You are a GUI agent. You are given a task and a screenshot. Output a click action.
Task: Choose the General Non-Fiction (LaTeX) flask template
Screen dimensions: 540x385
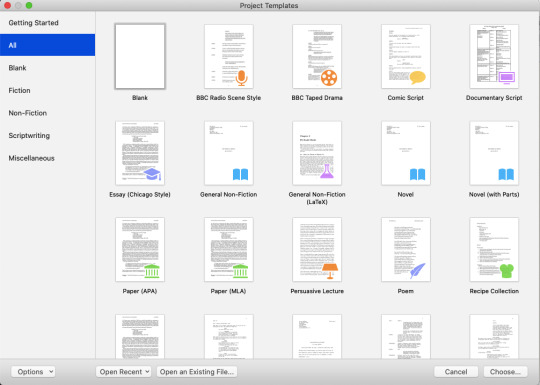click(x=317, y=153)
